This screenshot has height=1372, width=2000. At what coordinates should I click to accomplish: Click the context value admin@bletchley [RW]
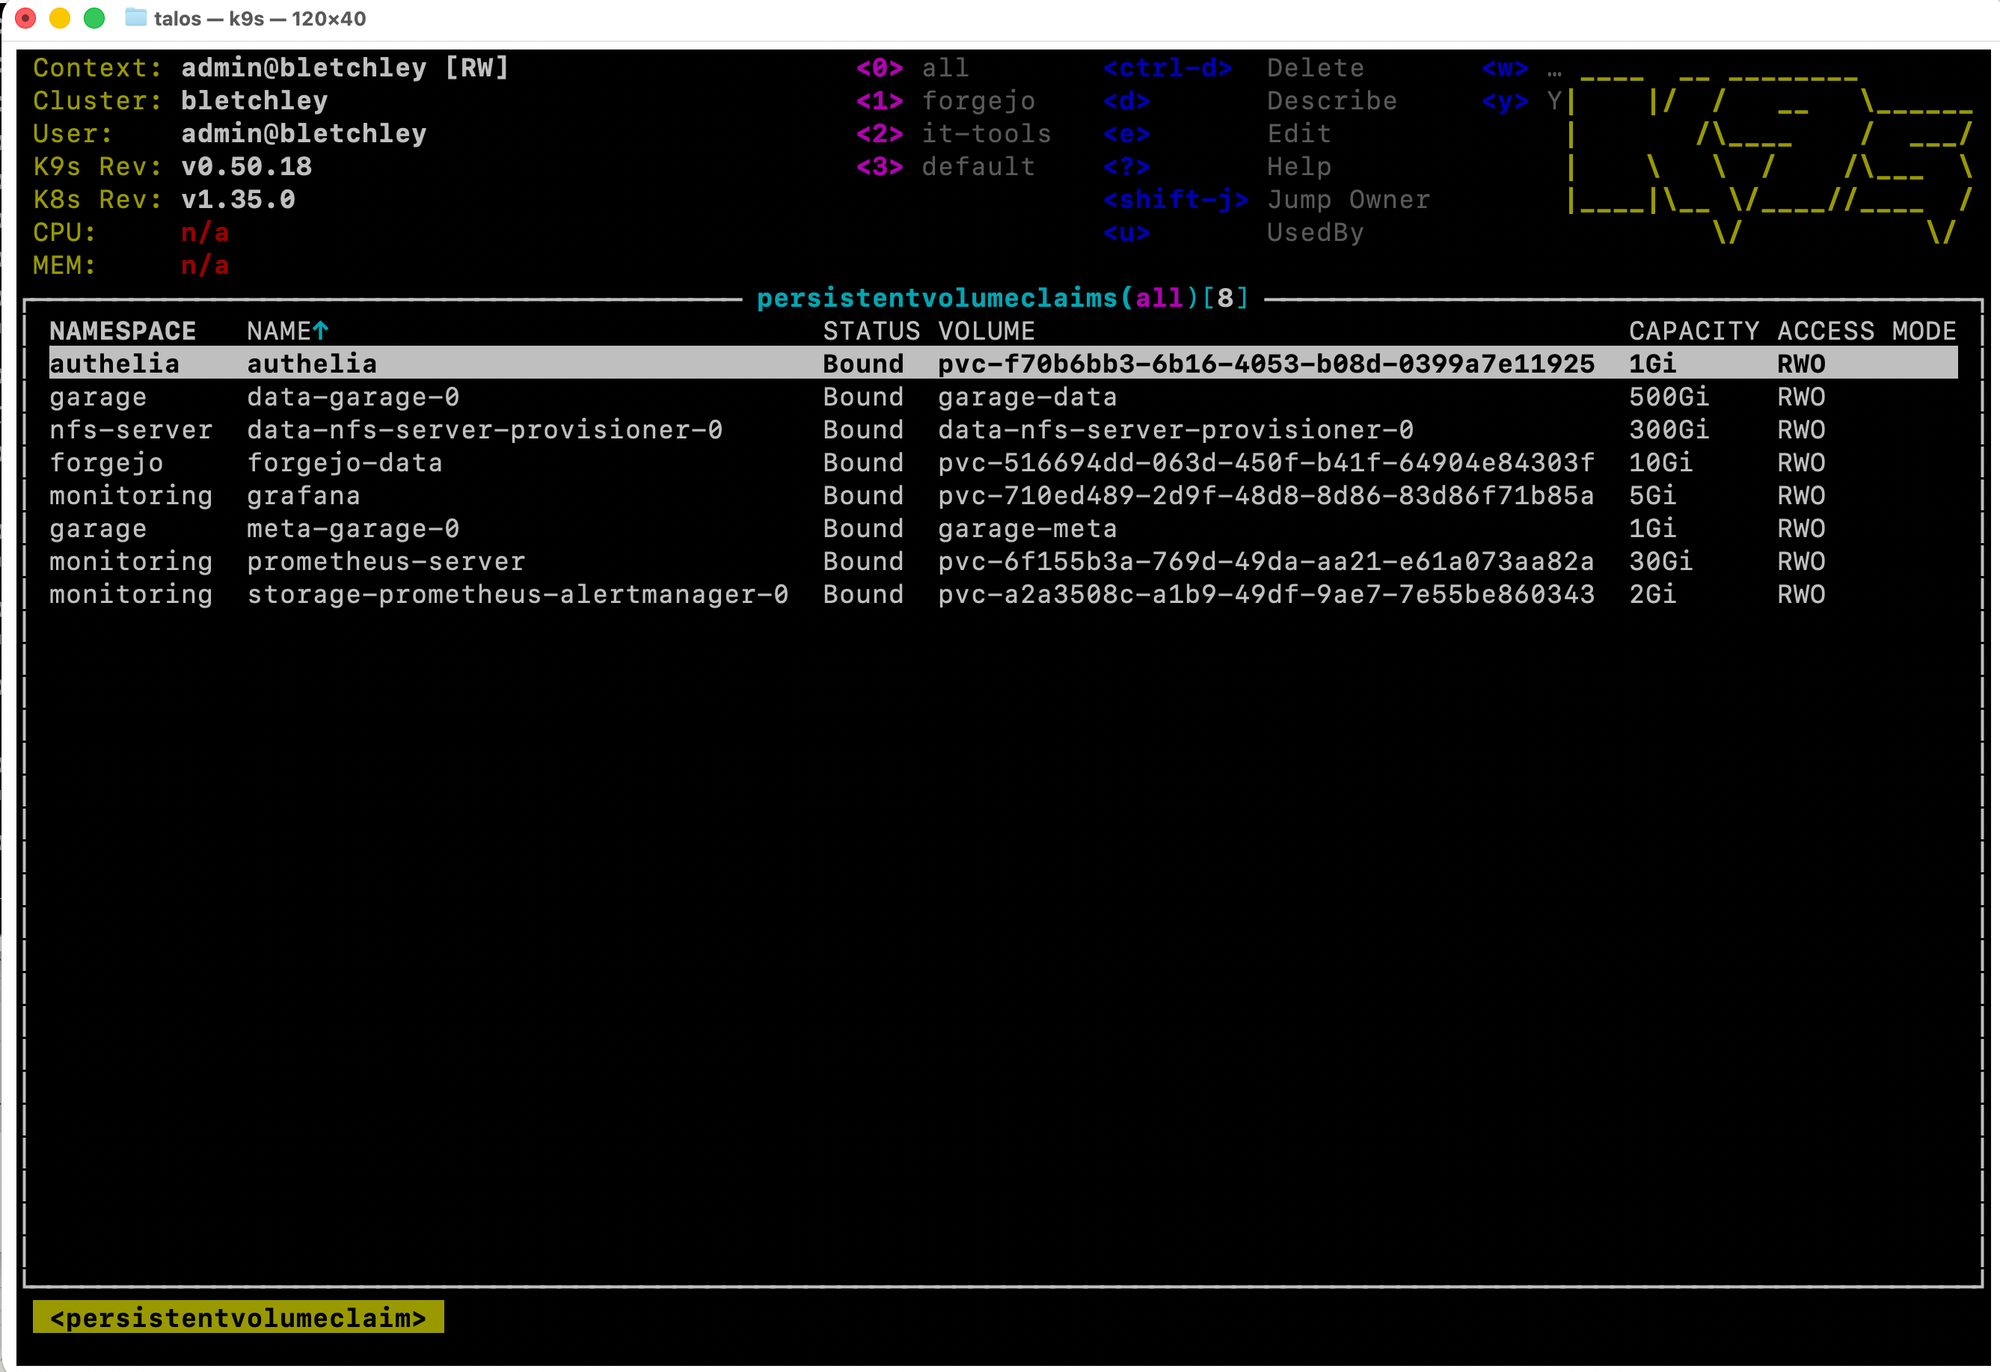[x=345, y=68]
